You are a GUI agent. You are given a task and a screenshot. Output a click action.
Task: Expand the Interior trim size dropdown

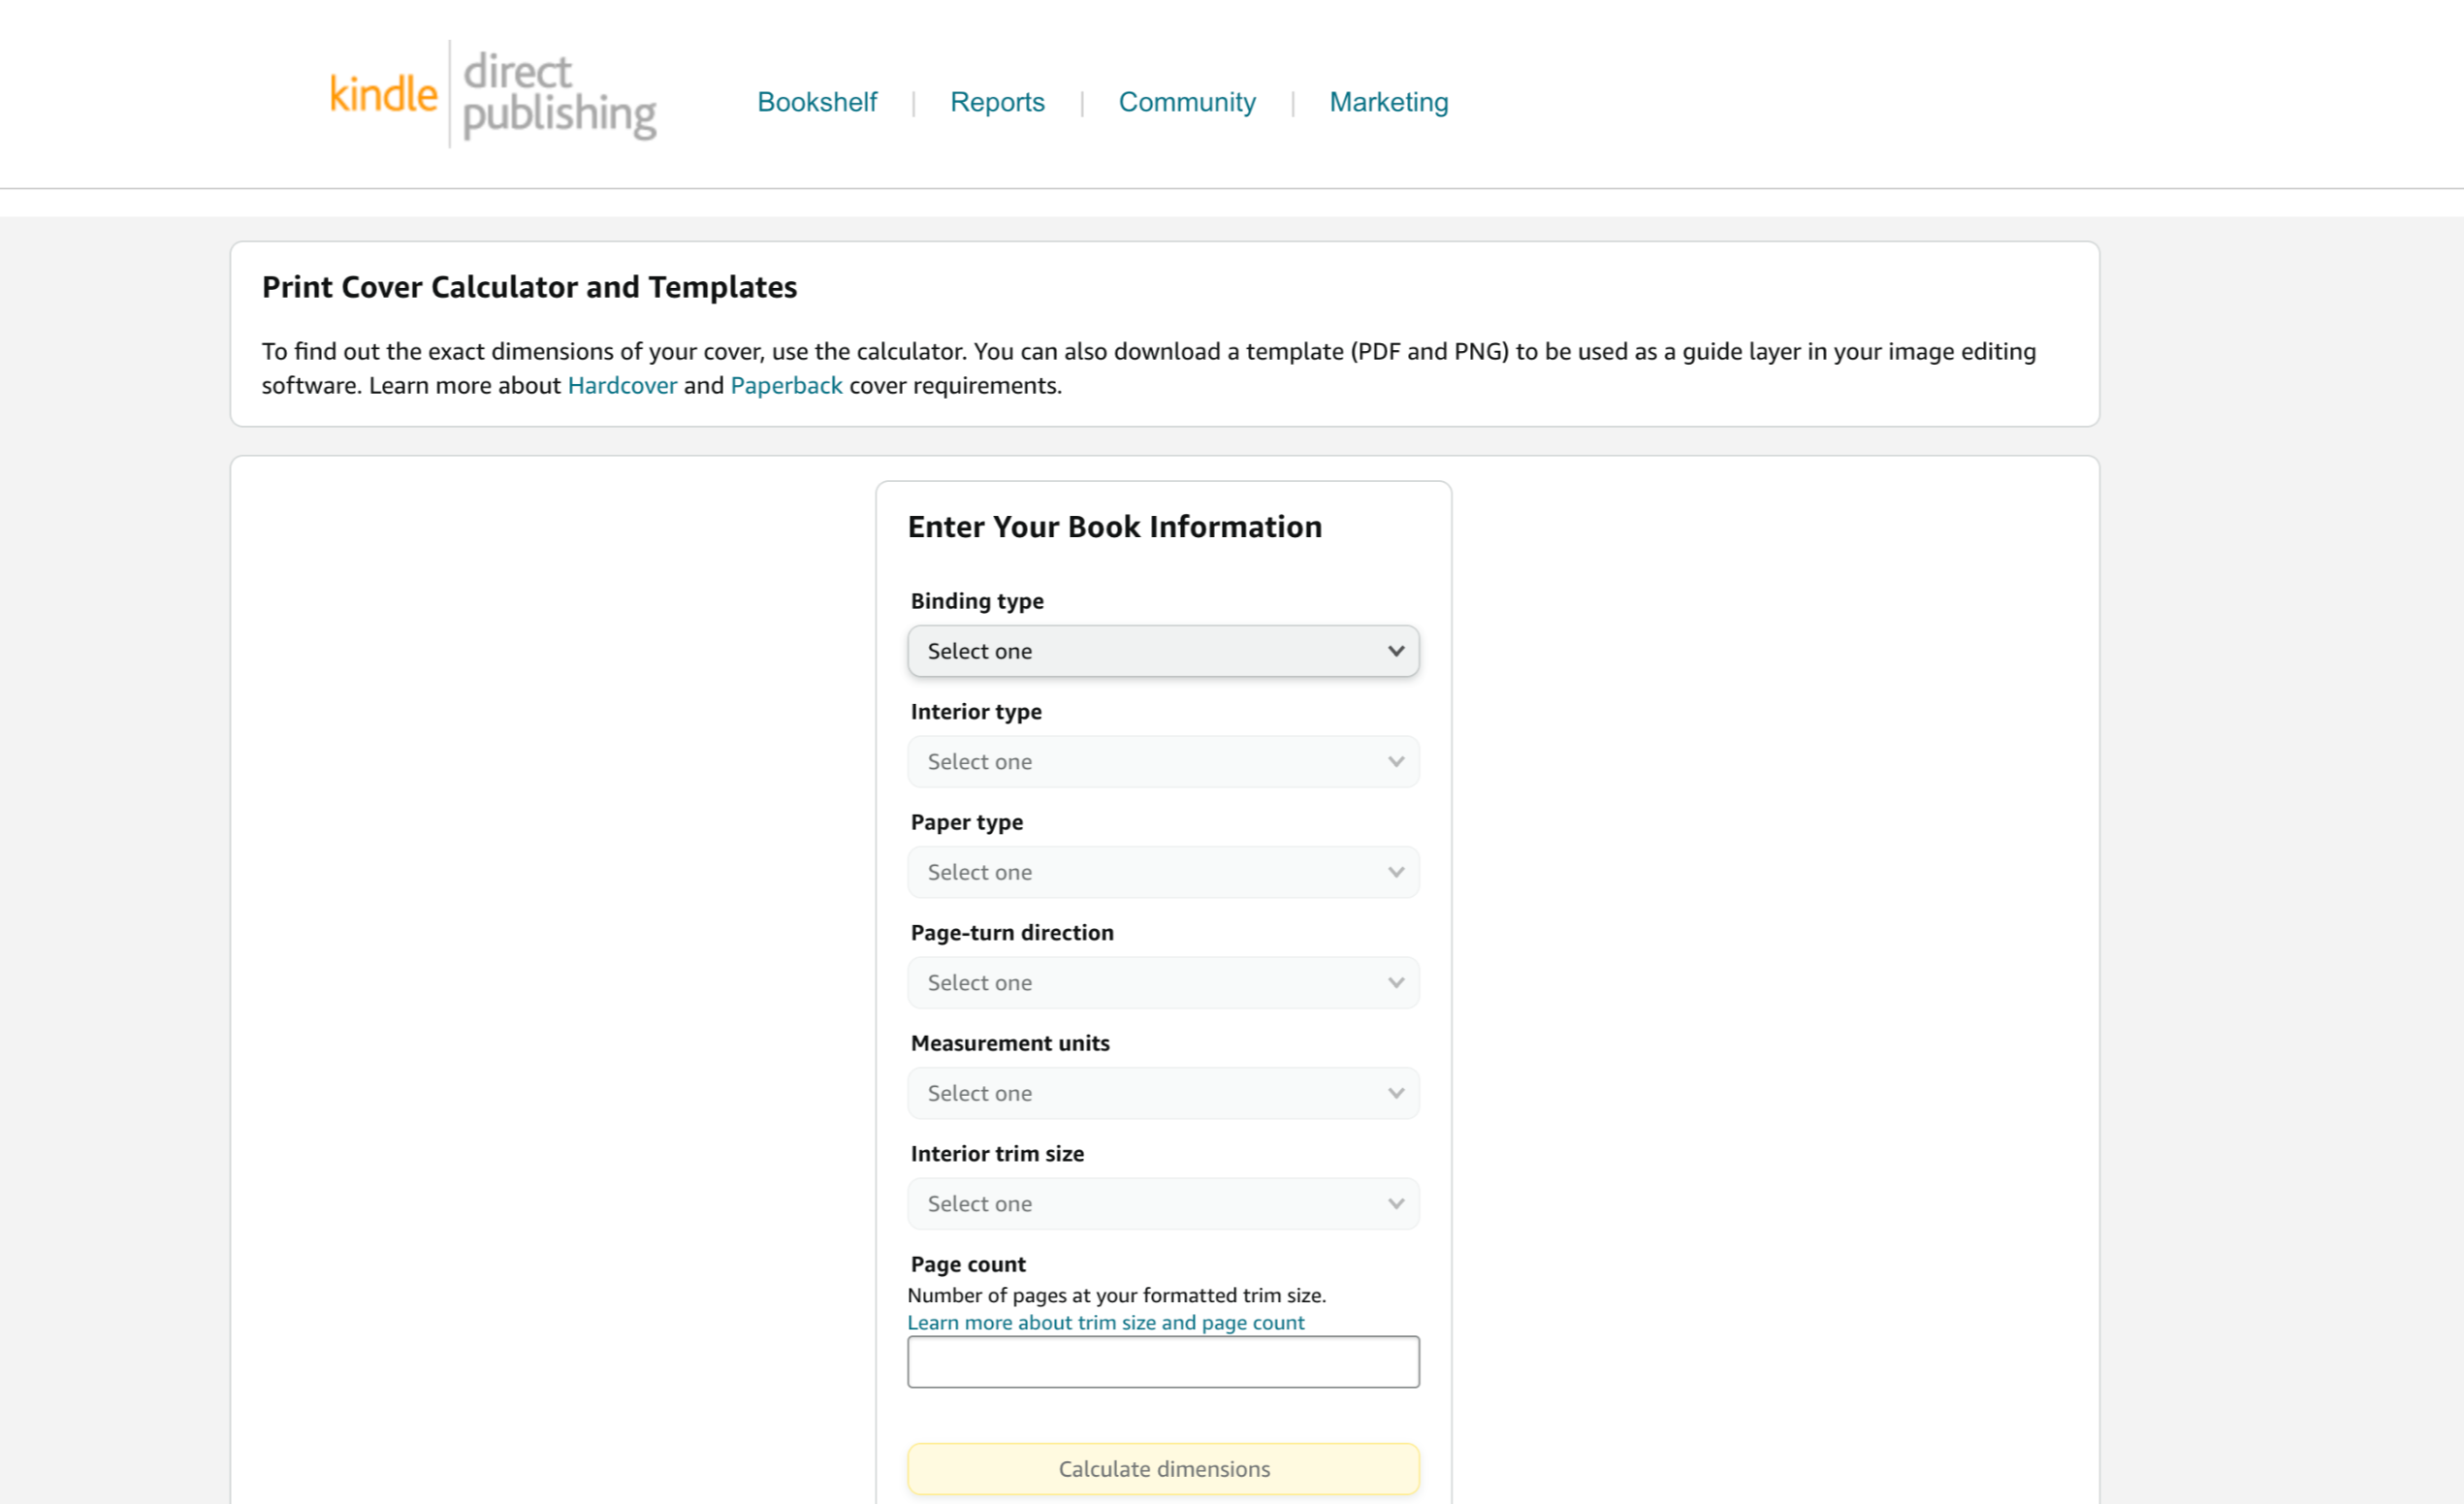pos(1162,1204)
